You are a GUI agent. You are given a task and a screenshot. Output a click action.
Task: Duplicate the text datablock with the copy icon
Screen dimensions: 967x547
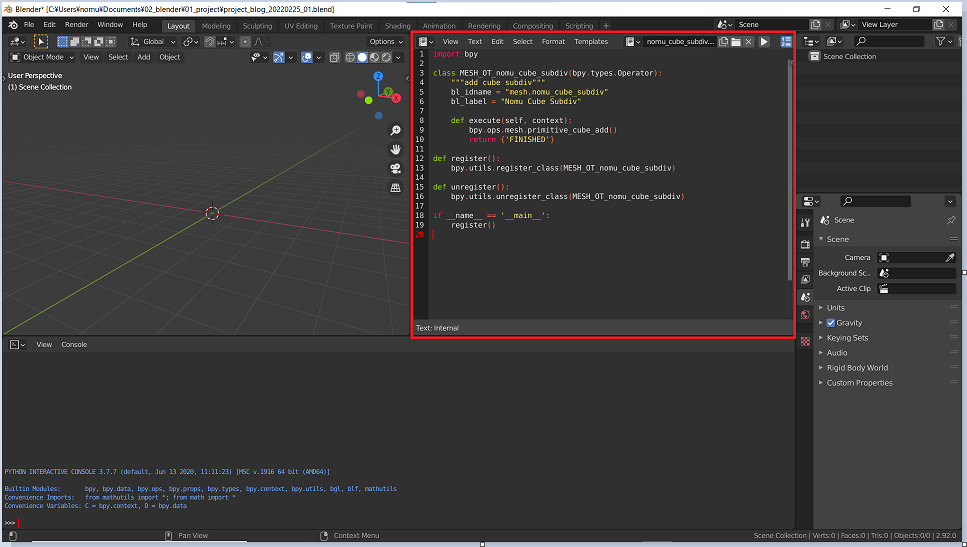tap(724, 42)
